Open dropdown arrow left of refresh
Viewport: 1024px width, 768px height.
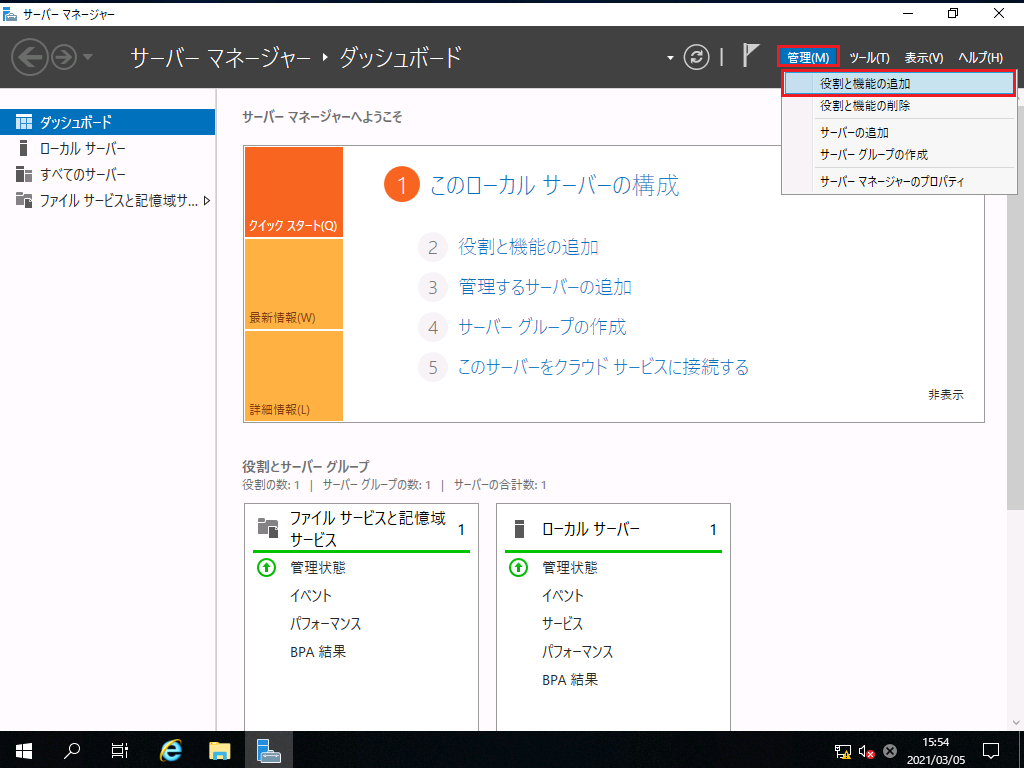pos(671,58)
